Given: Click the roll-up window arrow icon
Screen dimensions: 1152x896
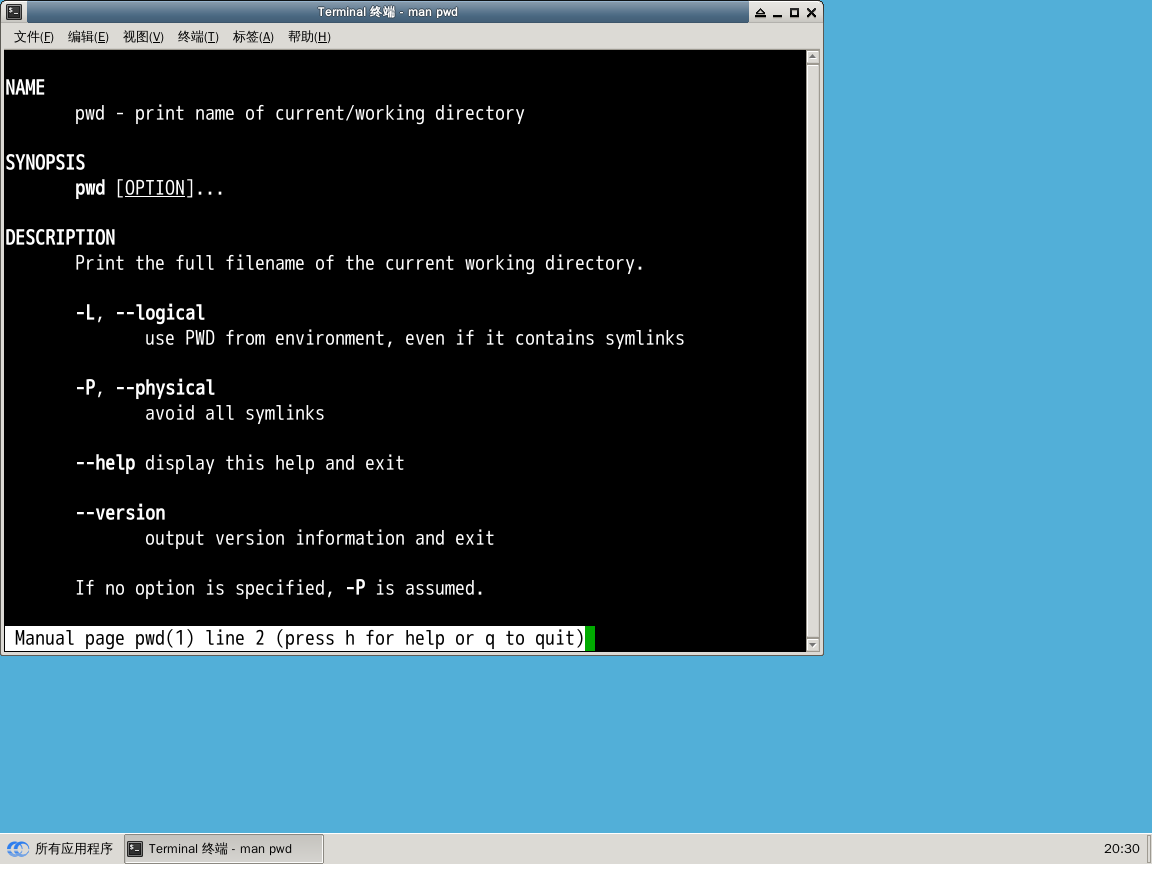Looking at the screenshot, I should coord(760,12).
